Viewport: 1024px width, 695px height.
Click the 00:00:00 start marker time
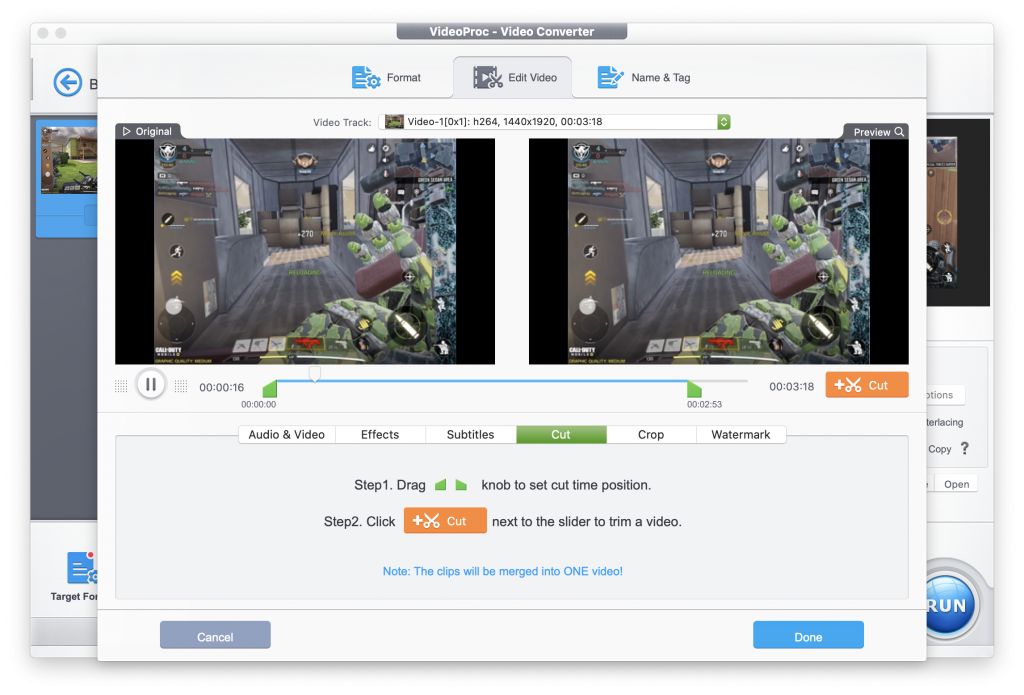(259, 404)
